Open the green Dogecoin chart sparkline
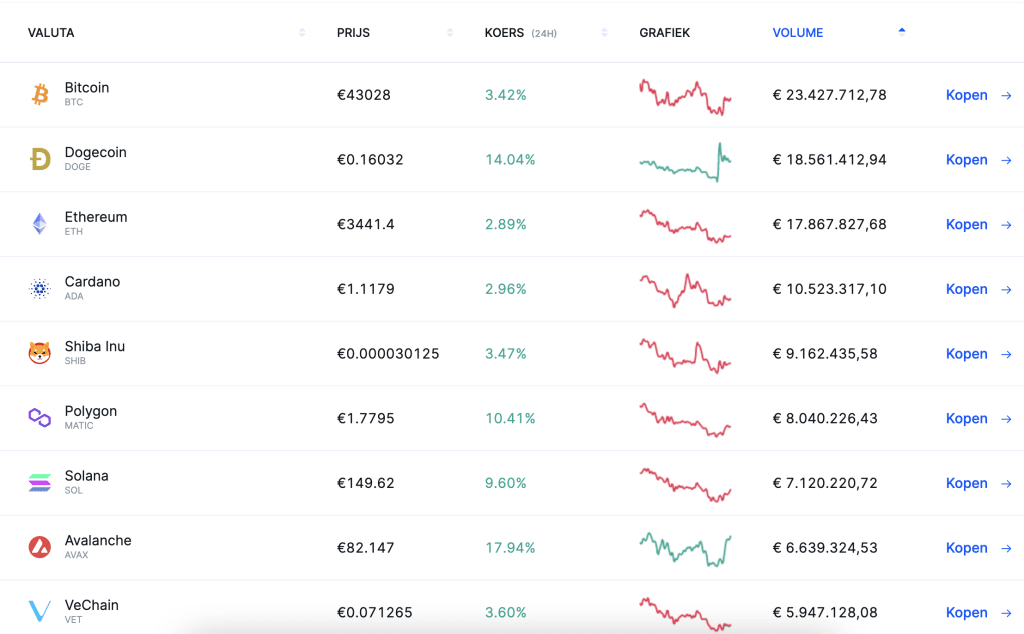Screen dimensions: 1024x634 [685, 162]
